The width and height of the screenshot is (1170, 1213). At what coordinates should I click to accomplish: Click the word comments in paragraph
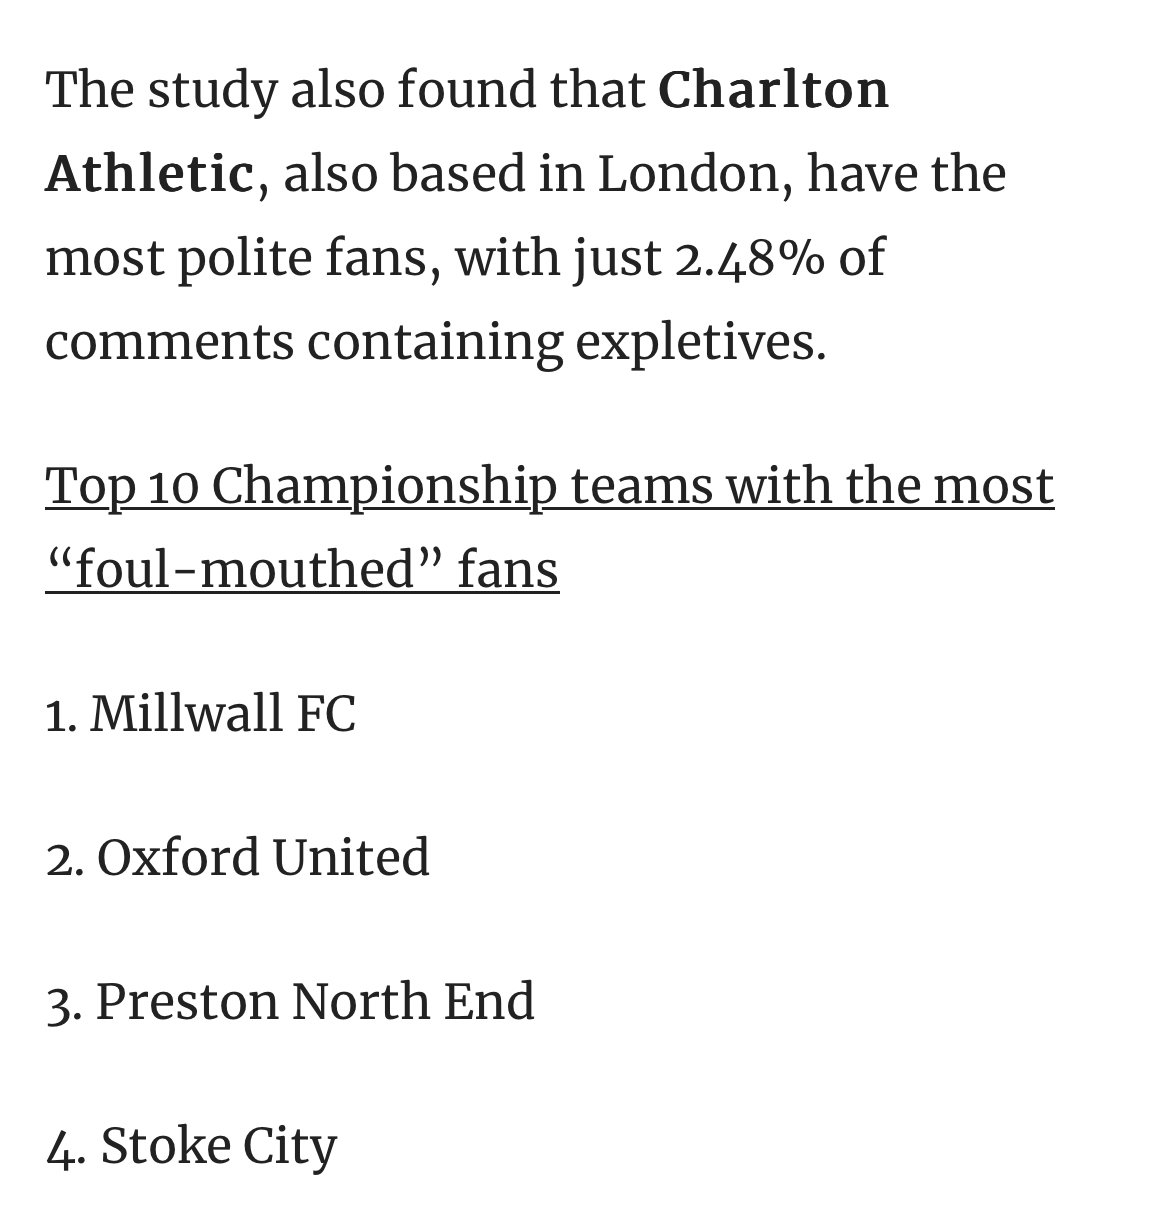pos(170,344)
